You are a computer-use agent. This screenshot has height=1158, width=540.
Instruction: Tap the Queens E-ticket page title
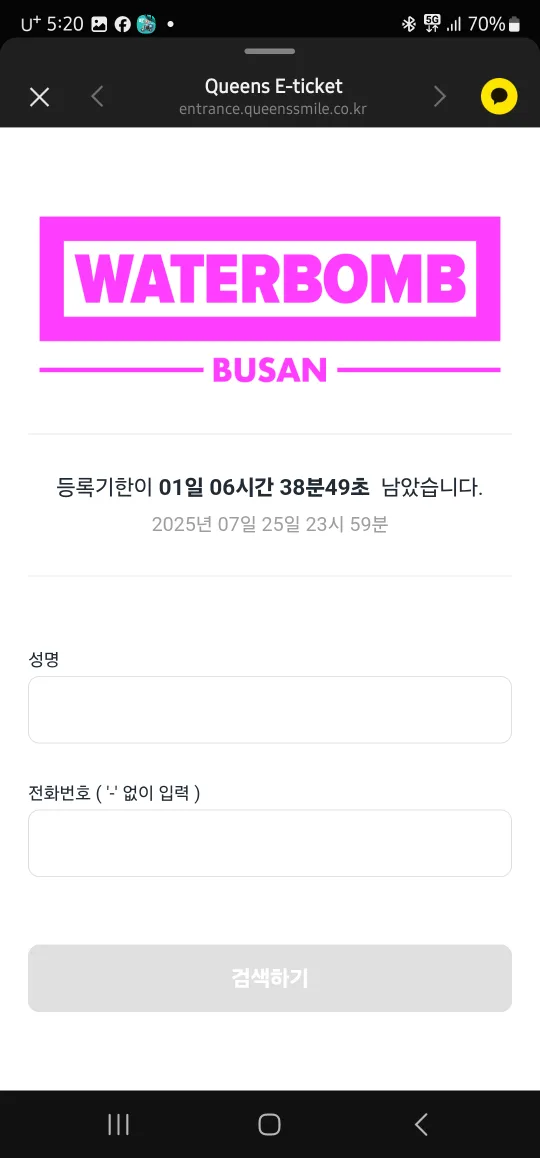pos(273,86)
